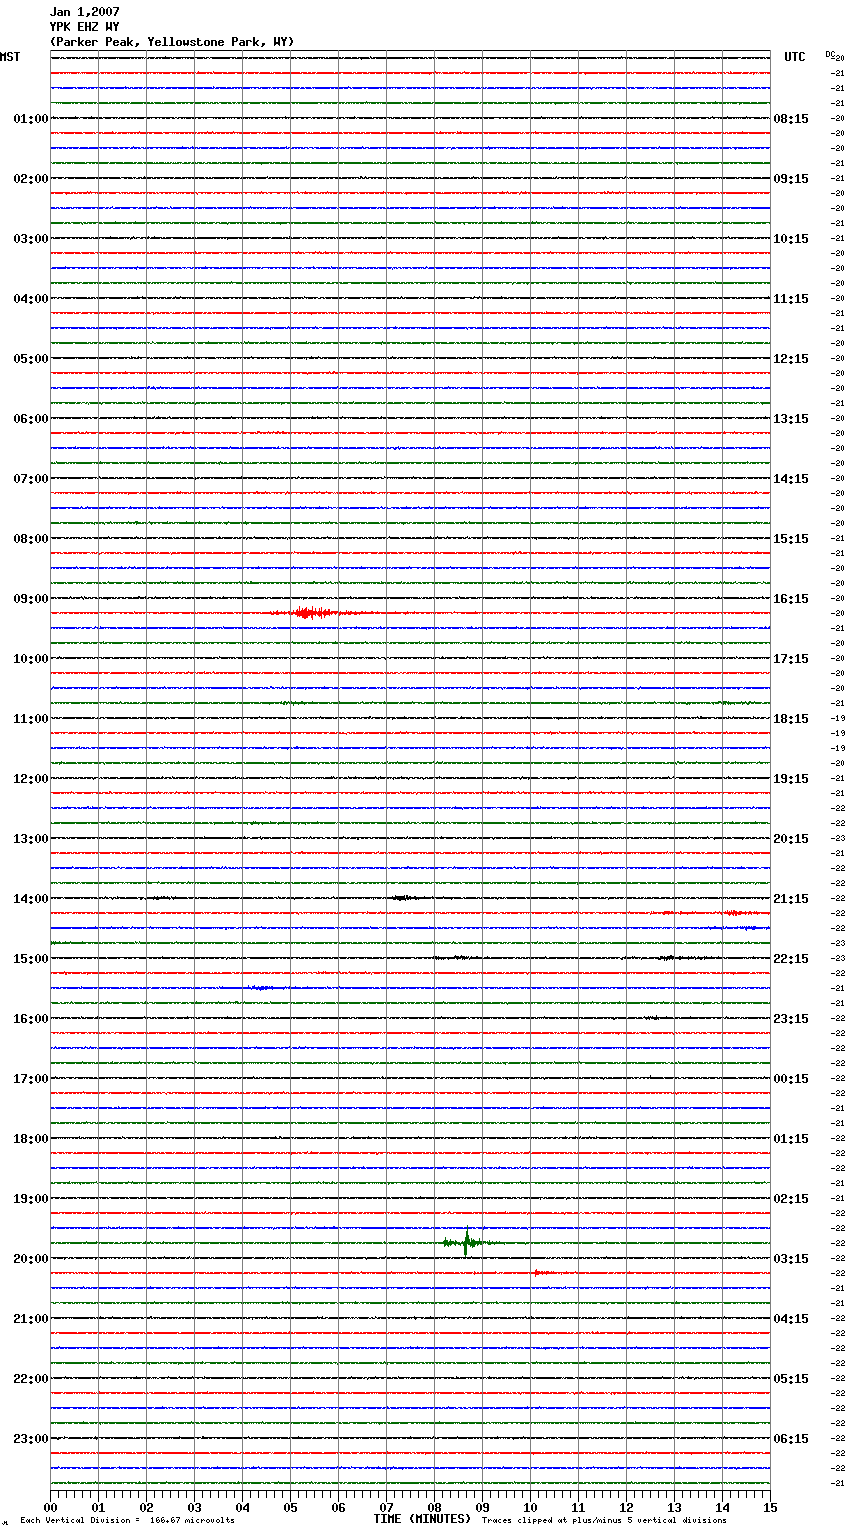
Task: Click the UTC '14:15' time label
Action: [791, 479]
